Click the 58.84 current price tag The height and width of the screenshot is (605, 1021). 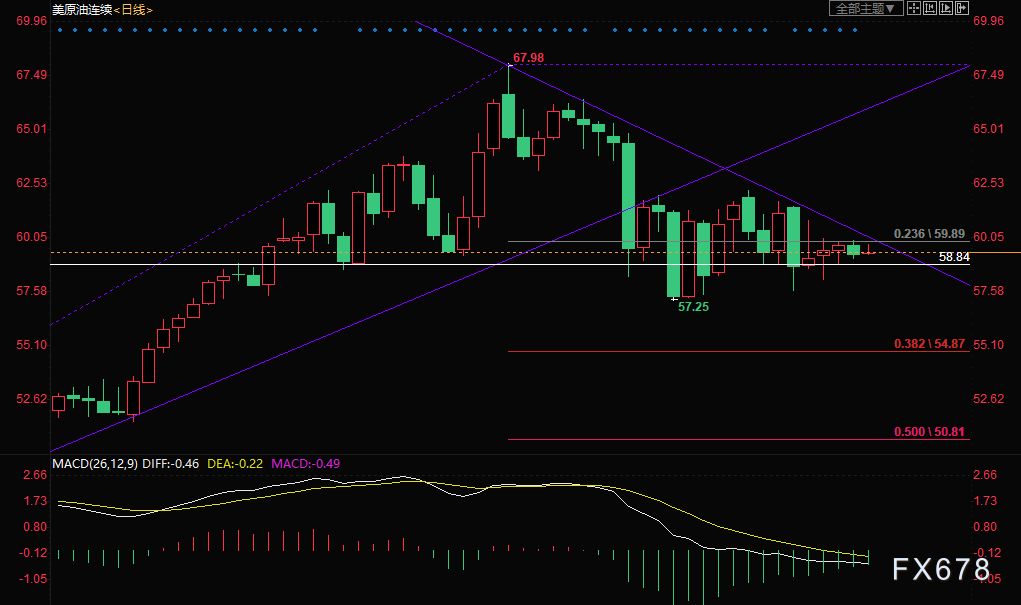tap(954, 257)
